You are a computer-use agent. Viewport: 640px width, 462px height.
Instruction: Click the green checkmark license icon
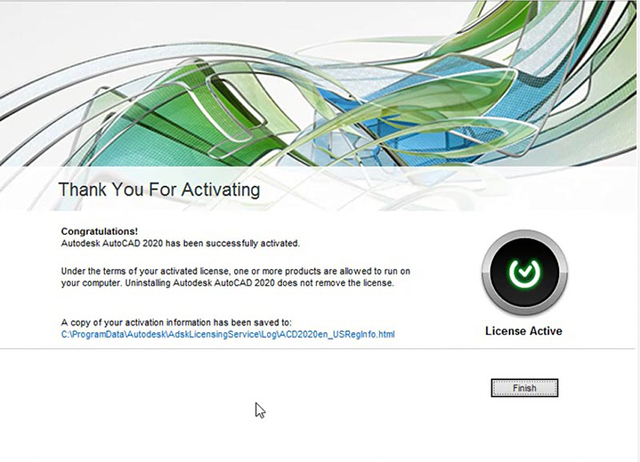coord(523,272)
